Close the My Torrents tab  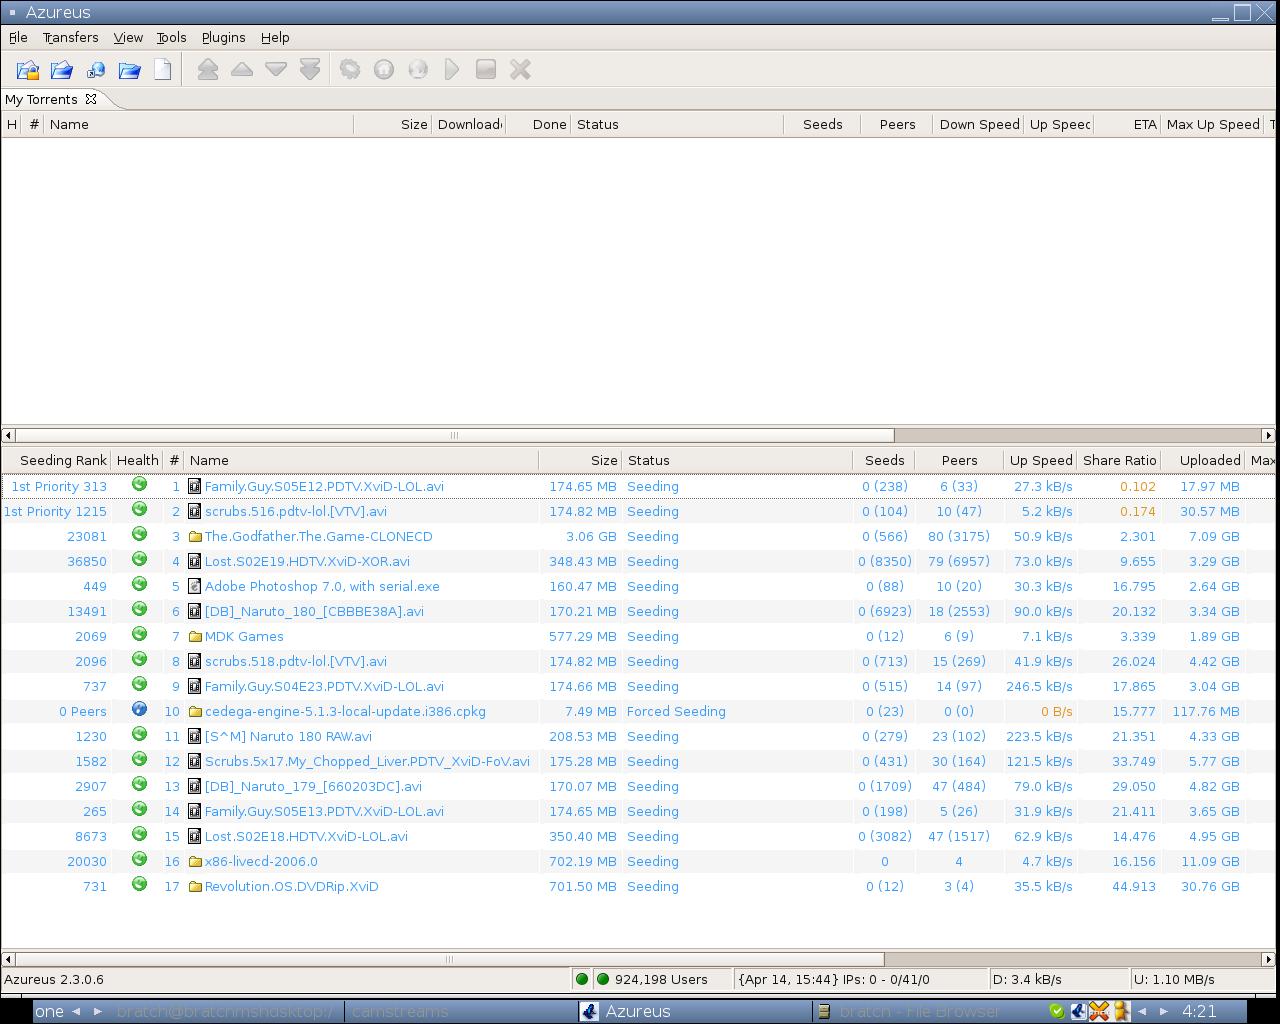(91, 99)
